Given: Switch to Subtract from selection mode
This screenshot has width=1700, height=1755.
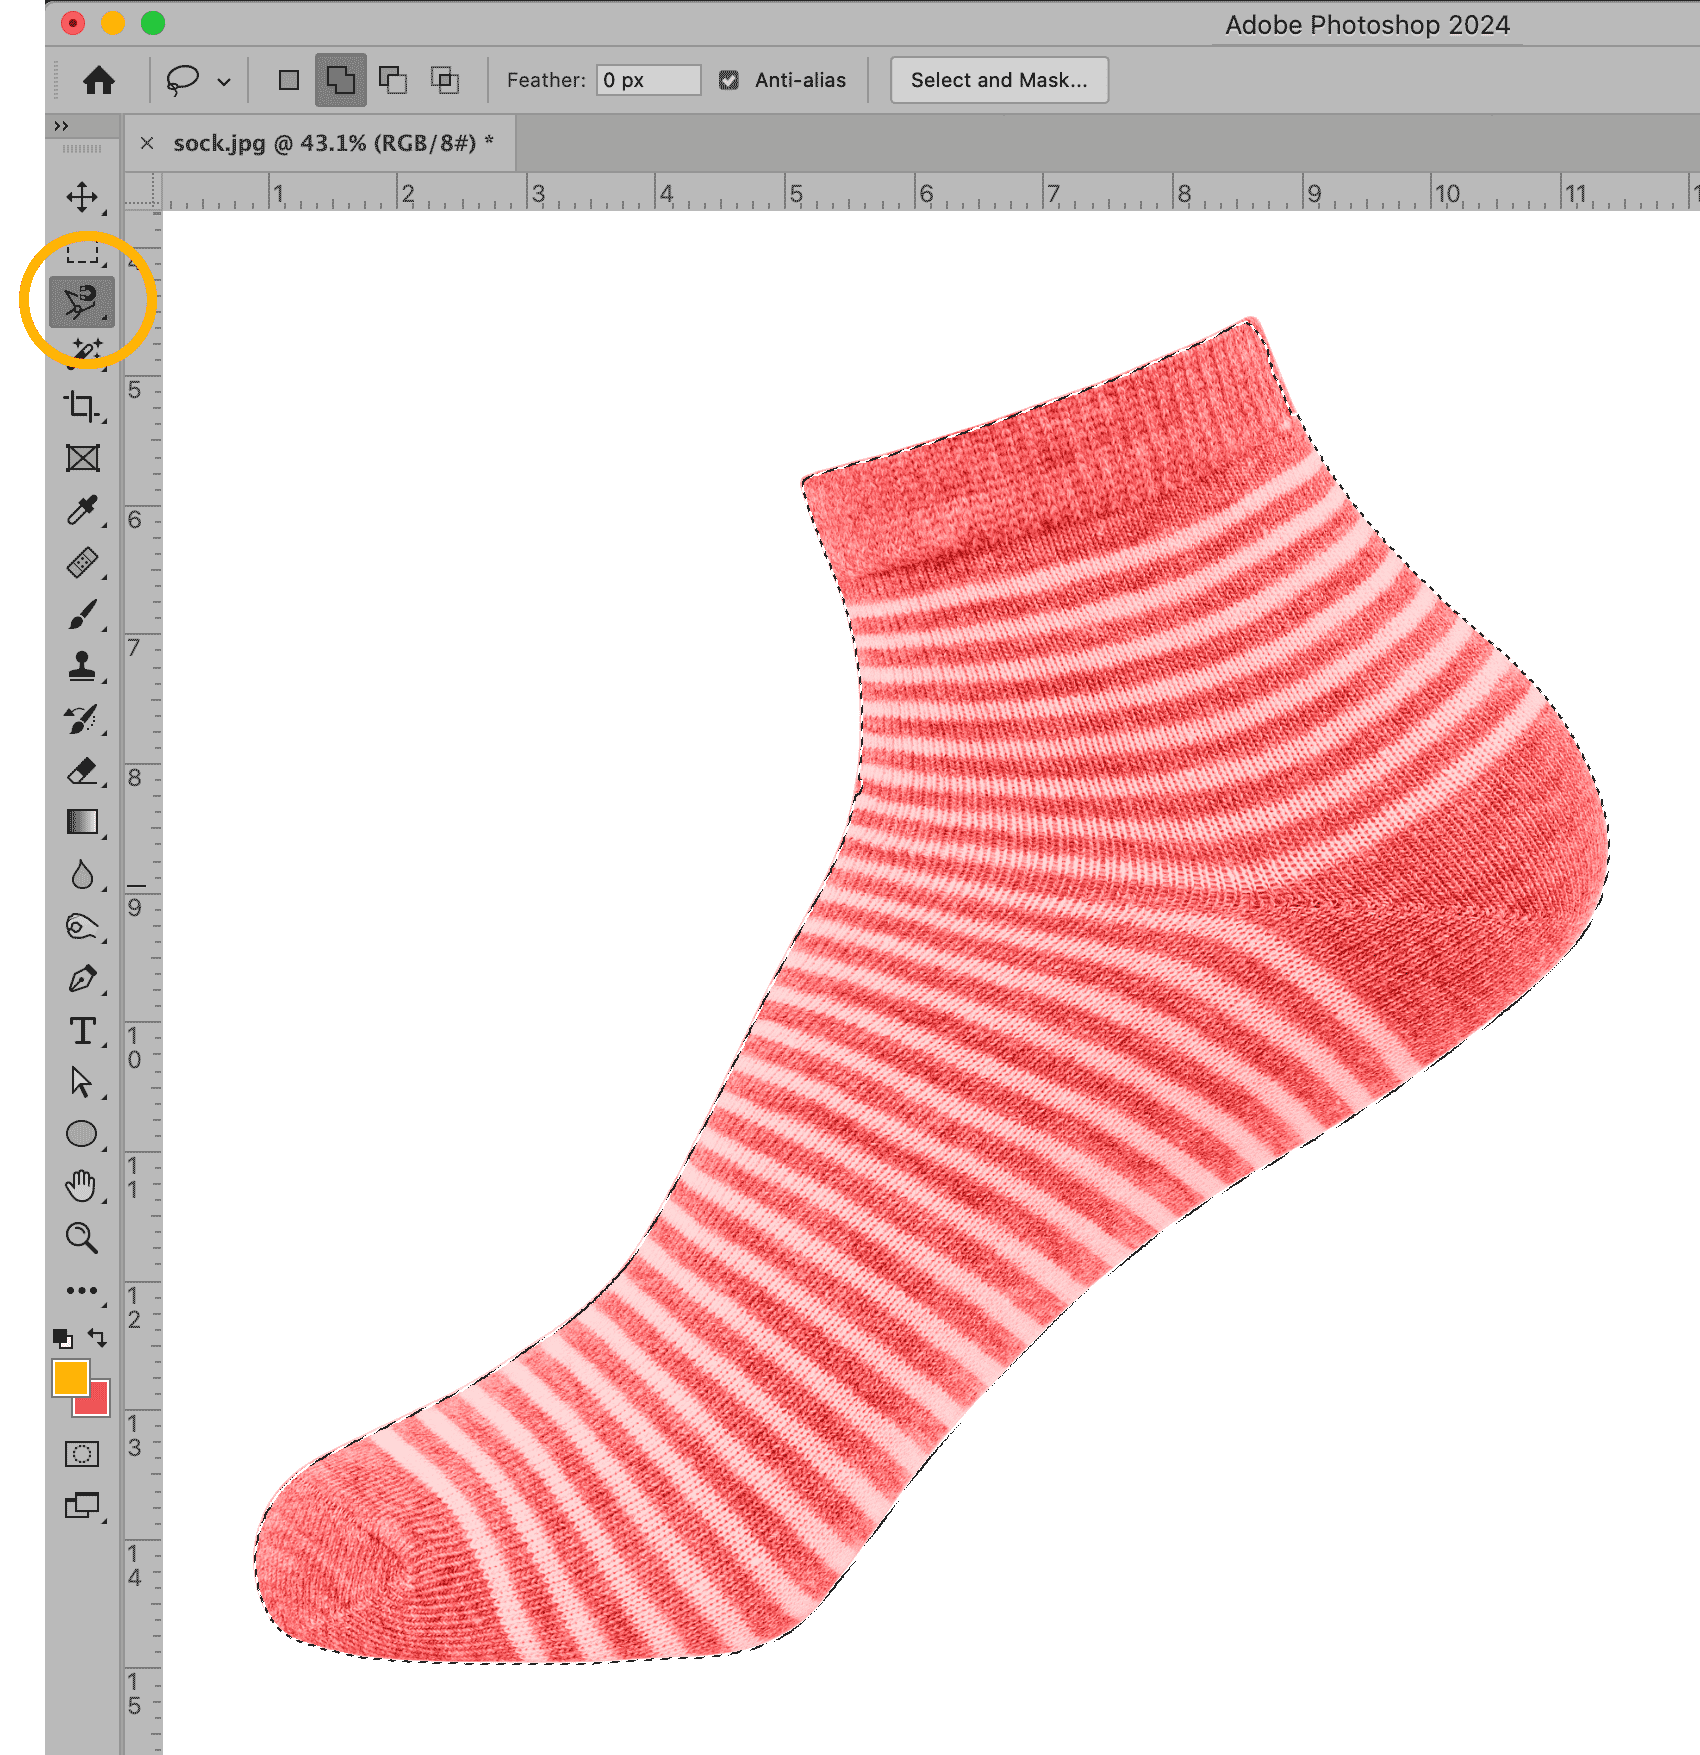Looking at the screenshot, I should 393,80.
